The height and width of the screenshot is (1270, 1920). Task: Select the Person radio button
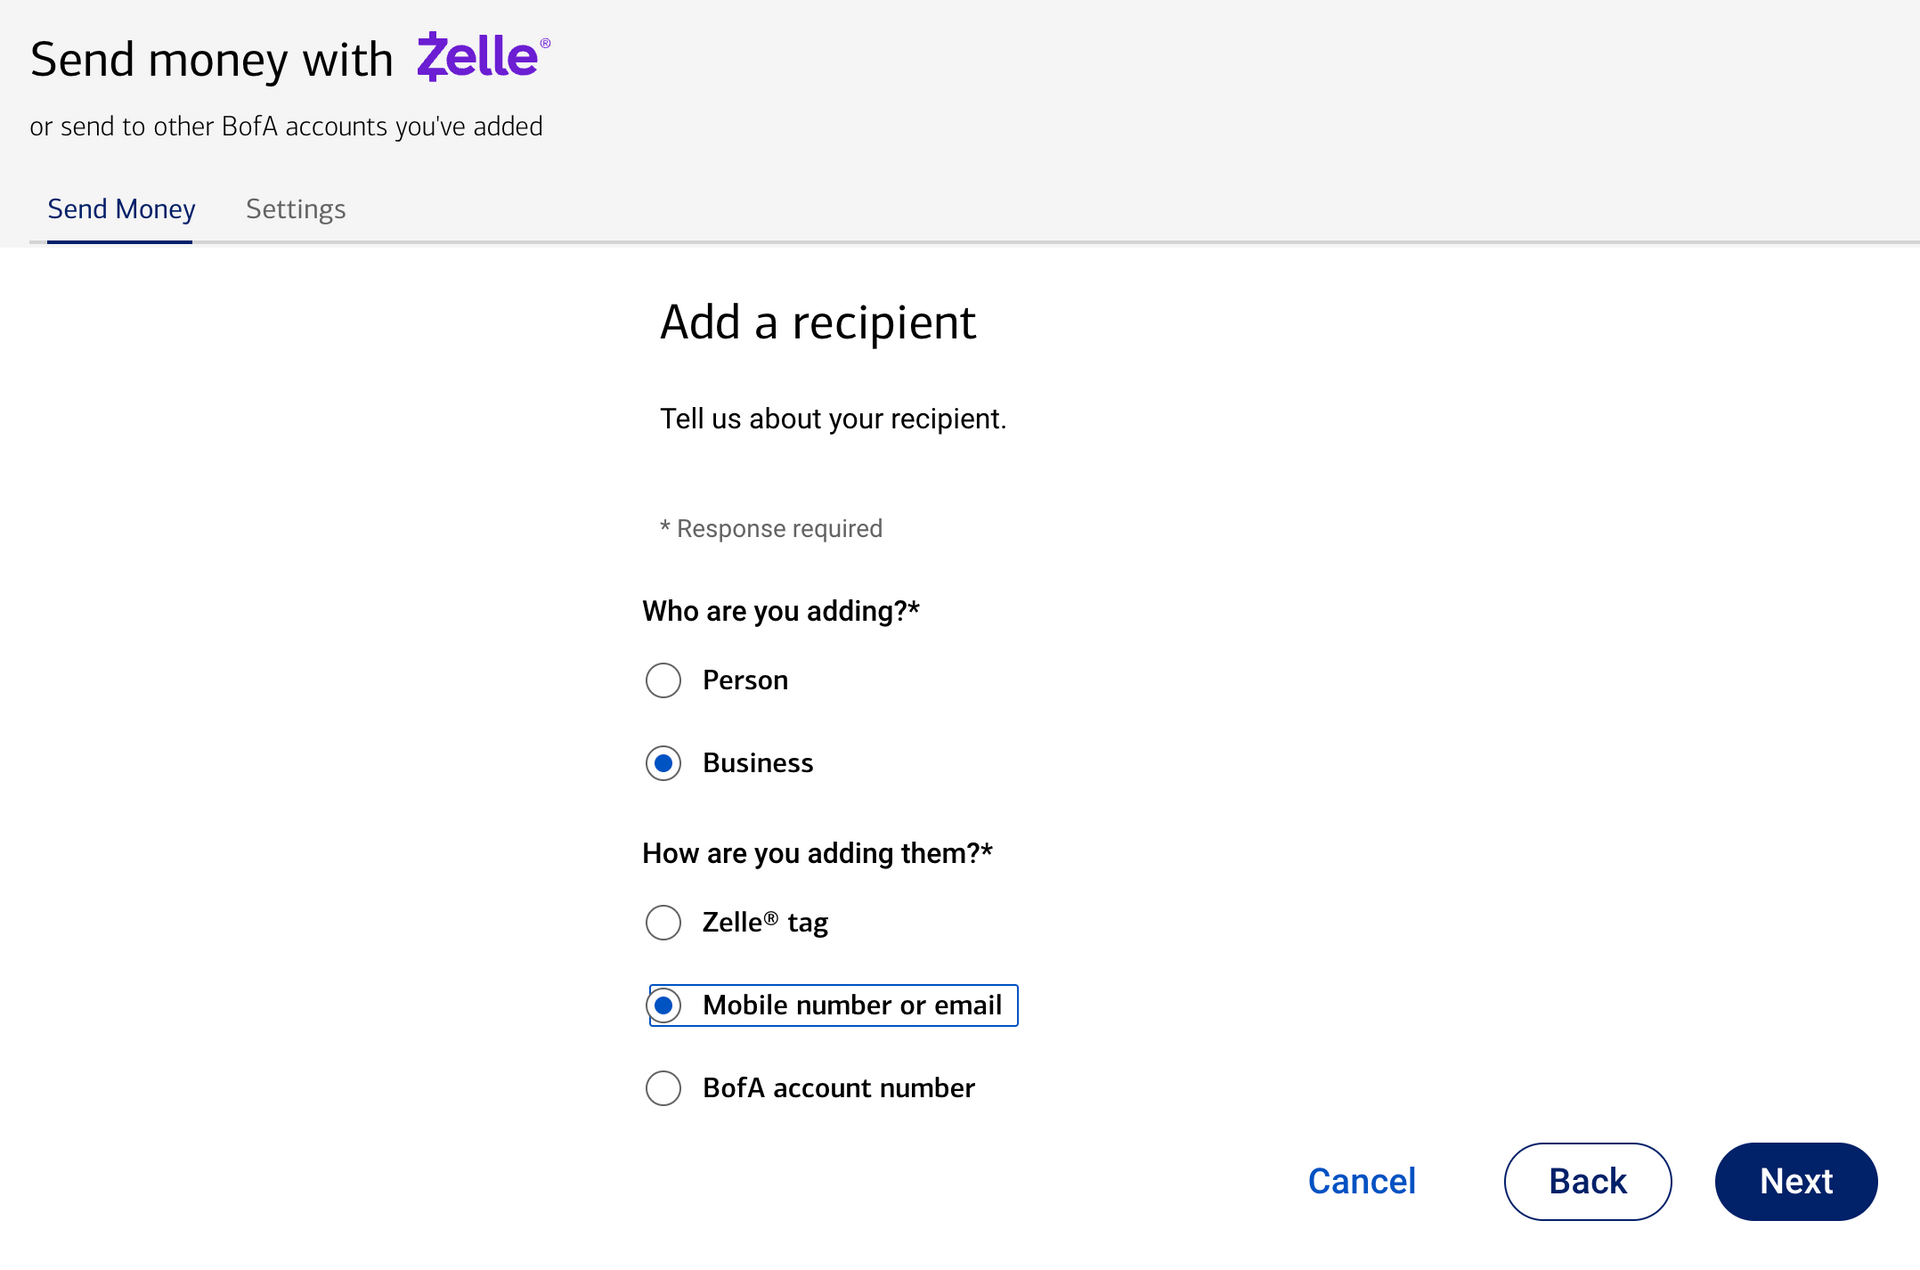point(663,680)
